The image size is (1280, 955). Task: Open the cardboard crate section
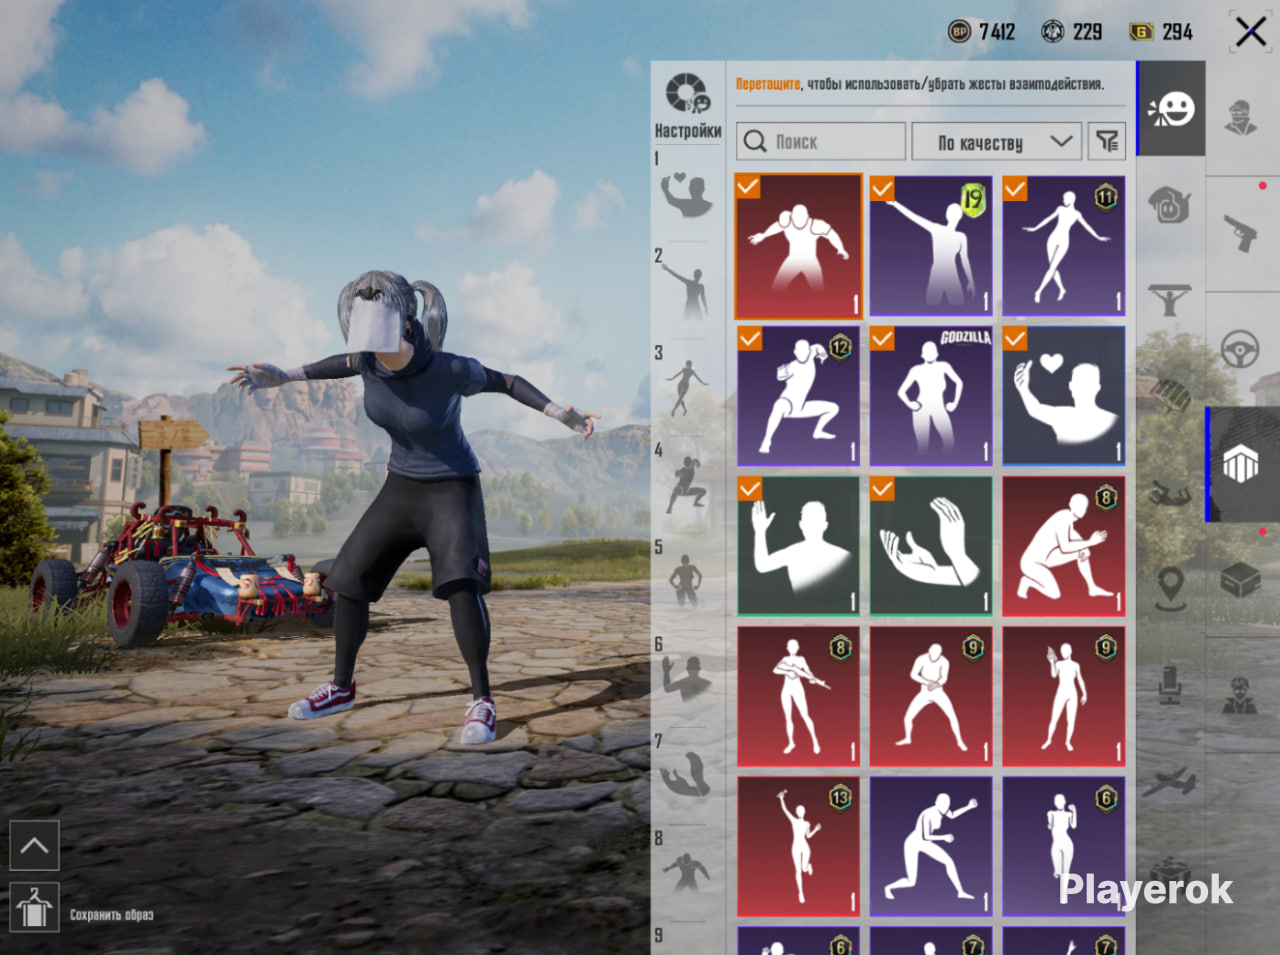click(1241, 581)
